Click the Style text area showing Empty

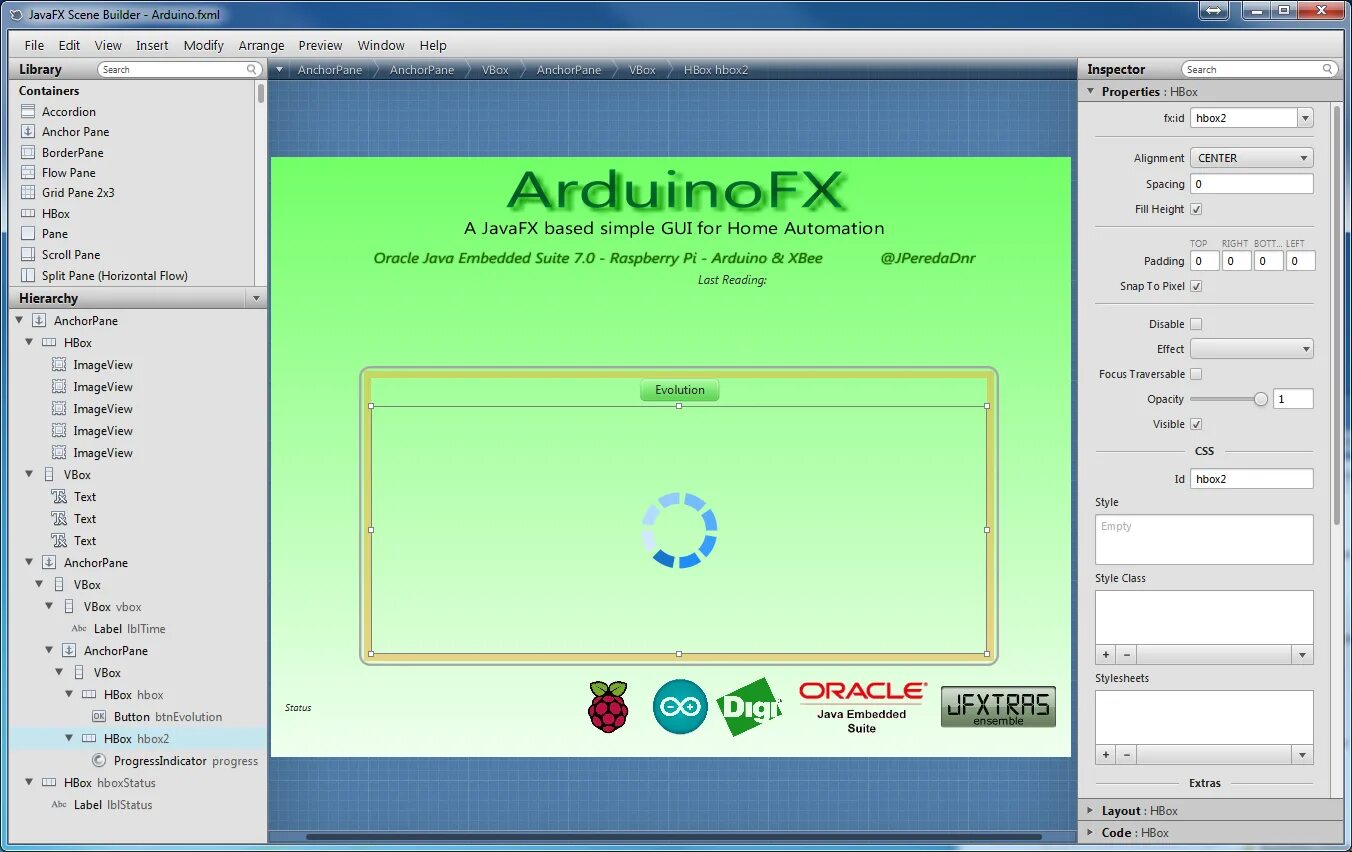(1204, 540)
